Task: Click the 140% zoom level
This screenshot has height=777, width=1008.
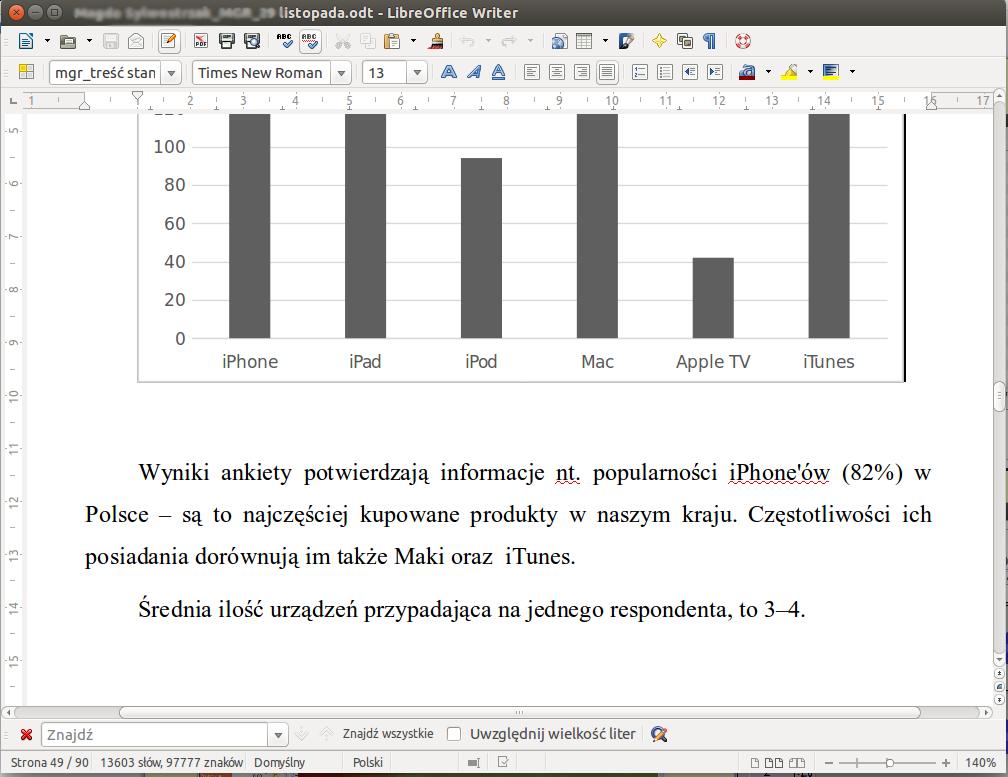Action: tap(980, 762)
